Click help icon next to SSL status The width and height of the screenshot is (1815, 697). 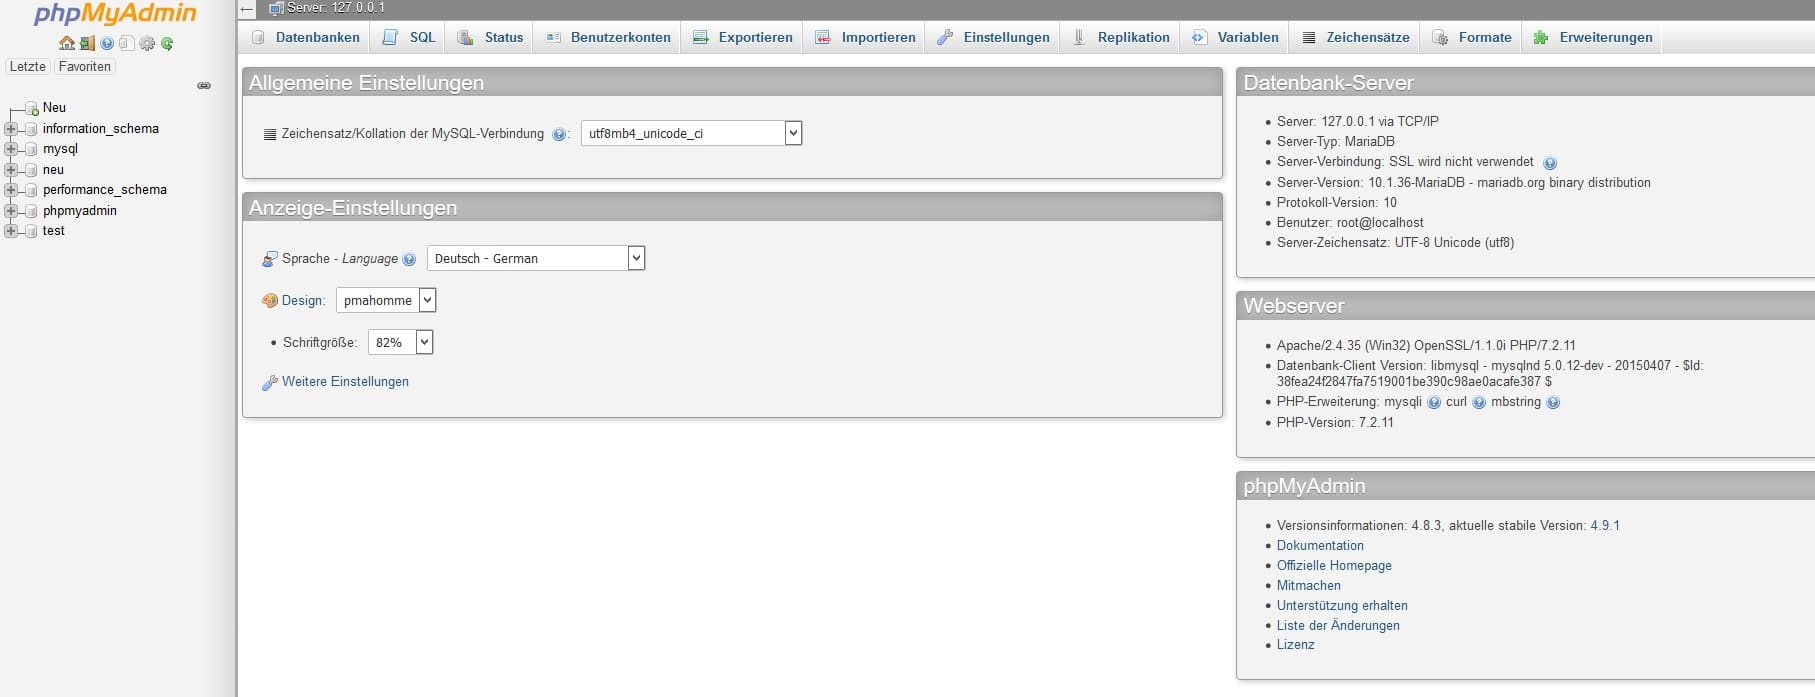[1549, 163]
